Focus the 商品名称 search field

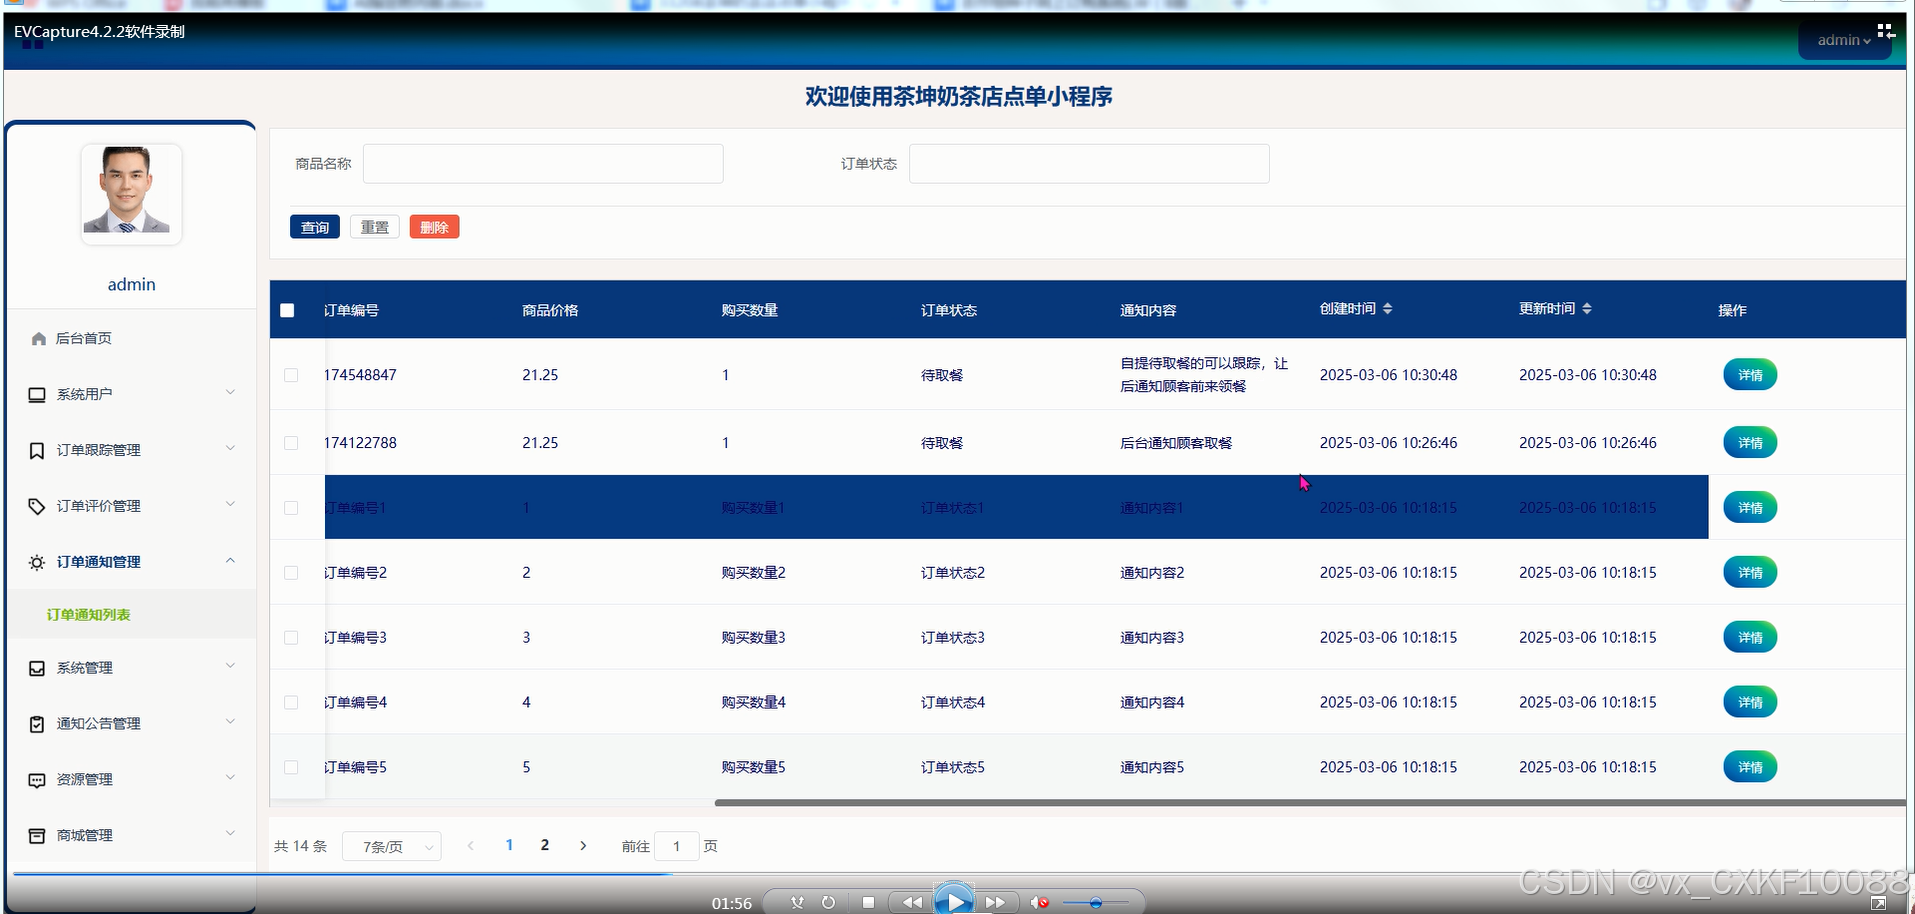pyautogui.click(x=543, y=164)
